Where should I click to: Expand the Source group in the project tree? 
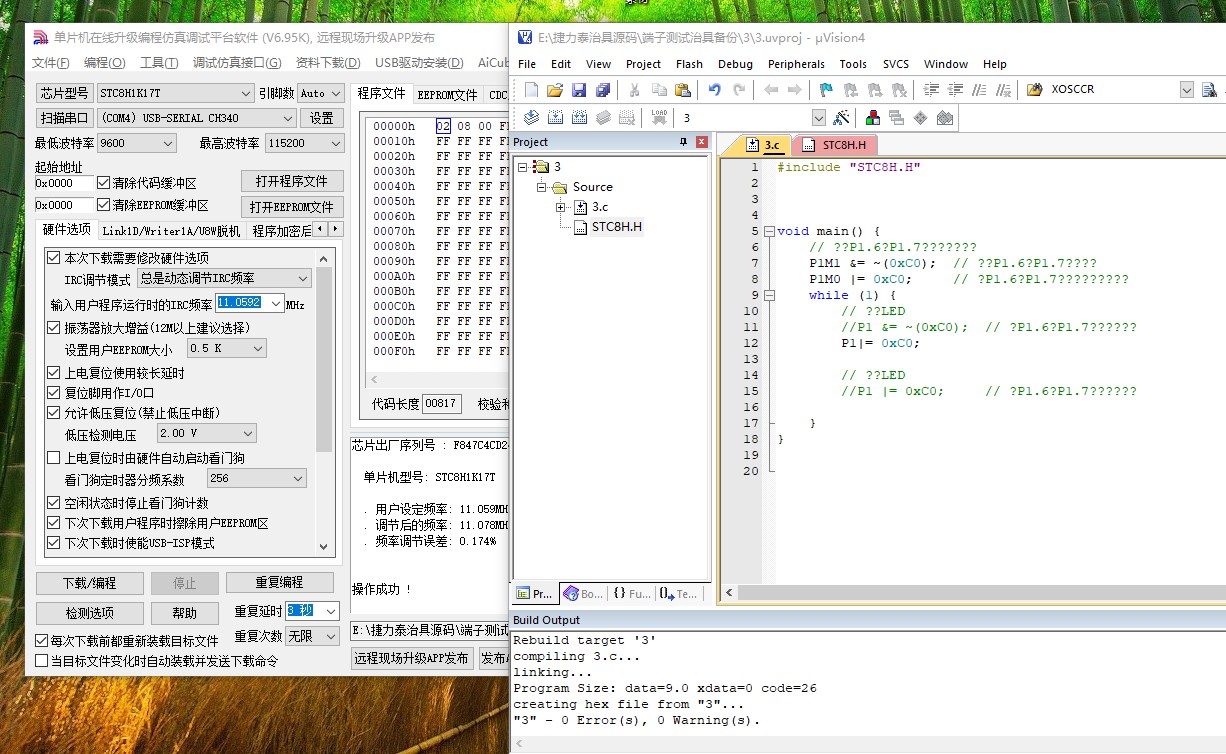(x=541, y=187)
